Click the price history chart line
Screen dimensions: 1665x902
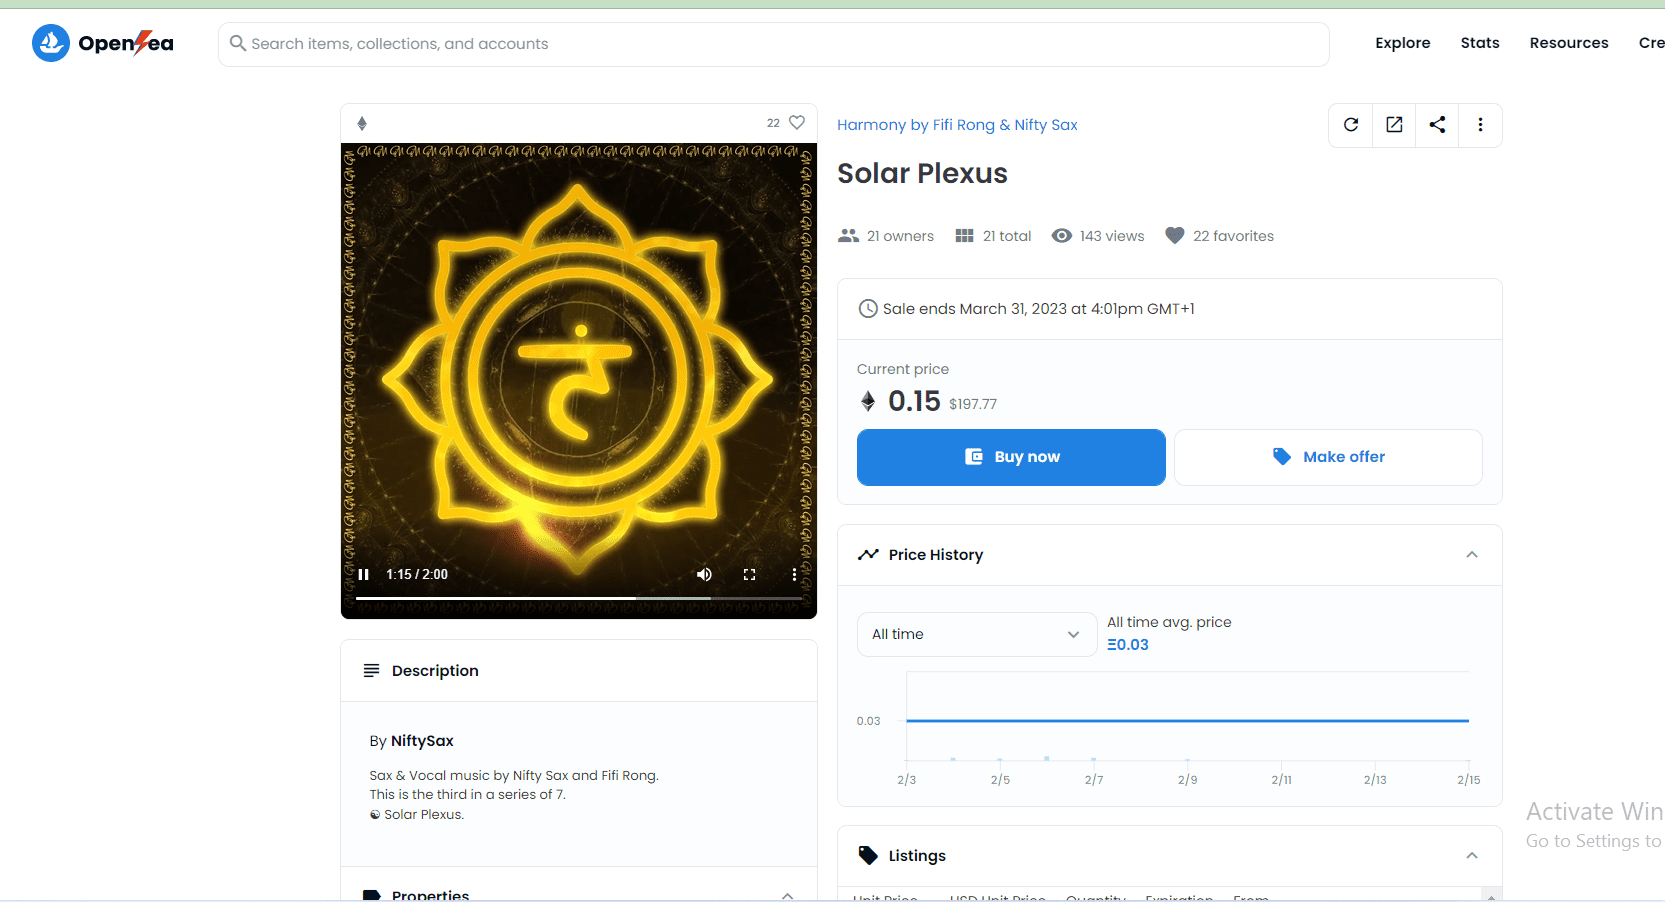pos(1187,720)
